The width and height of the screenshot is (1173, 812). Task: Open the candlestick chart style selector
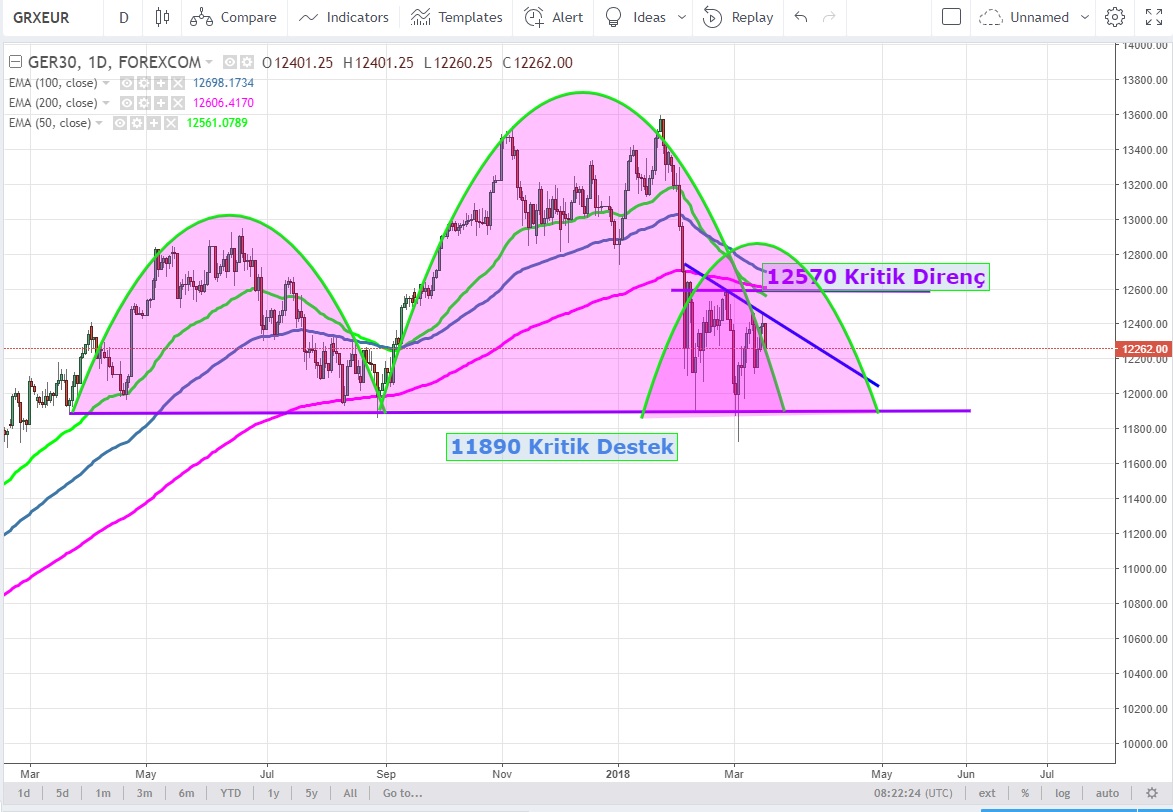pyautogui.click(x=163, y=17)
